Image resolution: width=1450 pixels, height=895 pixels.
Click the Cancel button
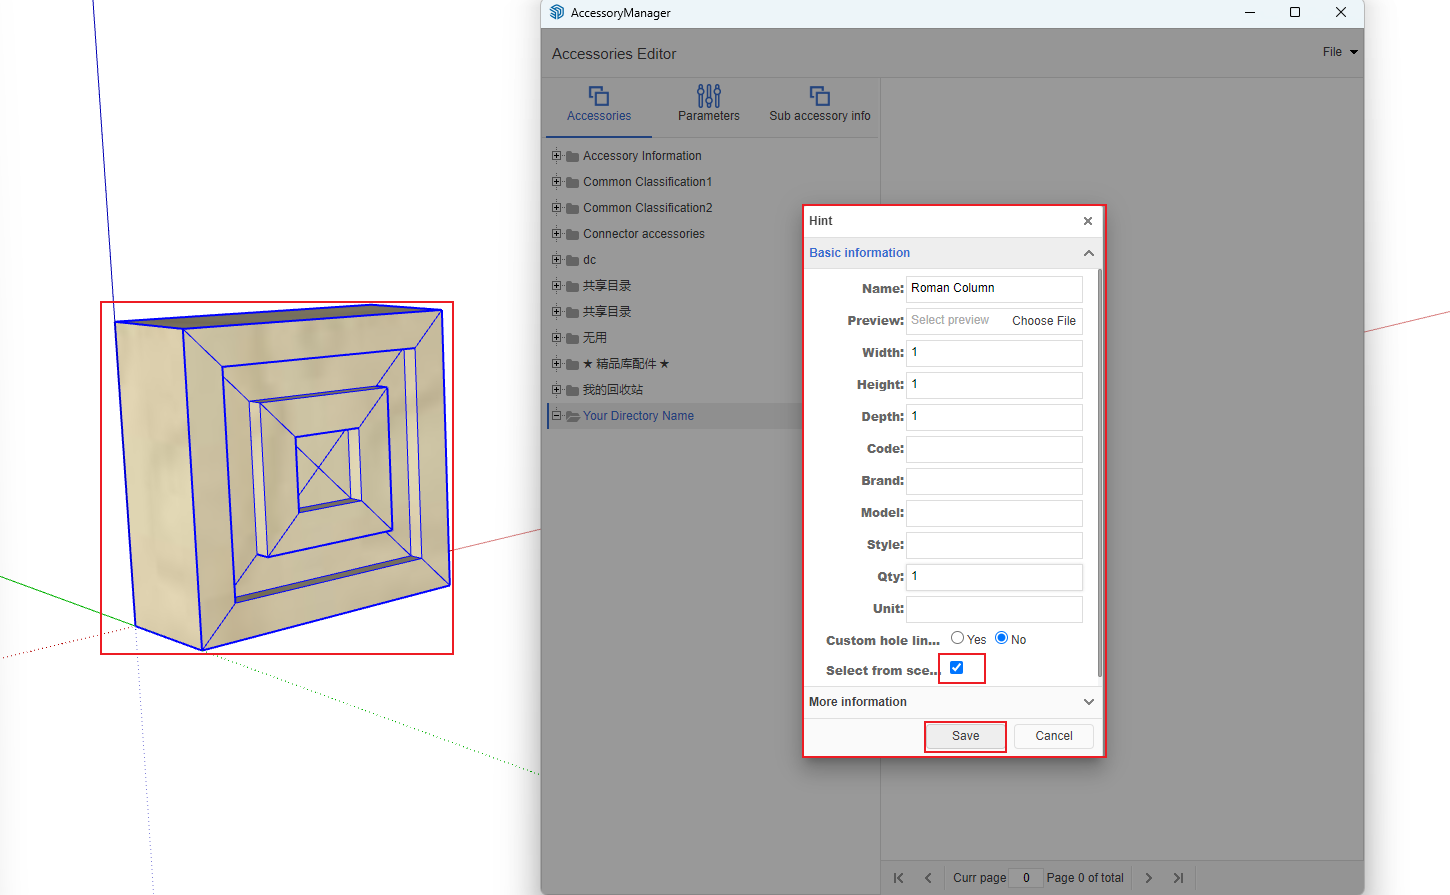pos(1053,736)
